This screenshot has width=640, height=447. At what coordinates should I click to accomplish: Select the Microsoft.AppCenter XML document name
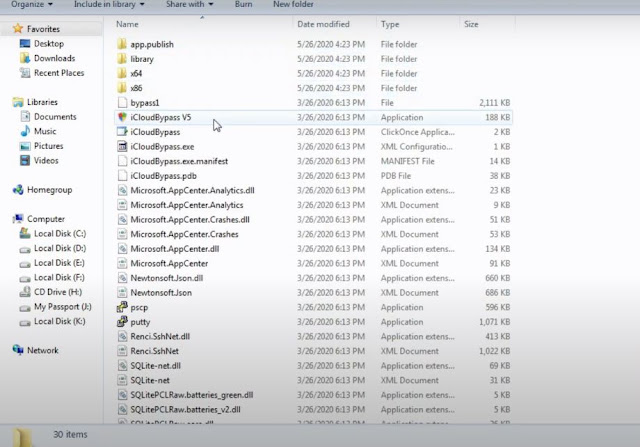169,264
